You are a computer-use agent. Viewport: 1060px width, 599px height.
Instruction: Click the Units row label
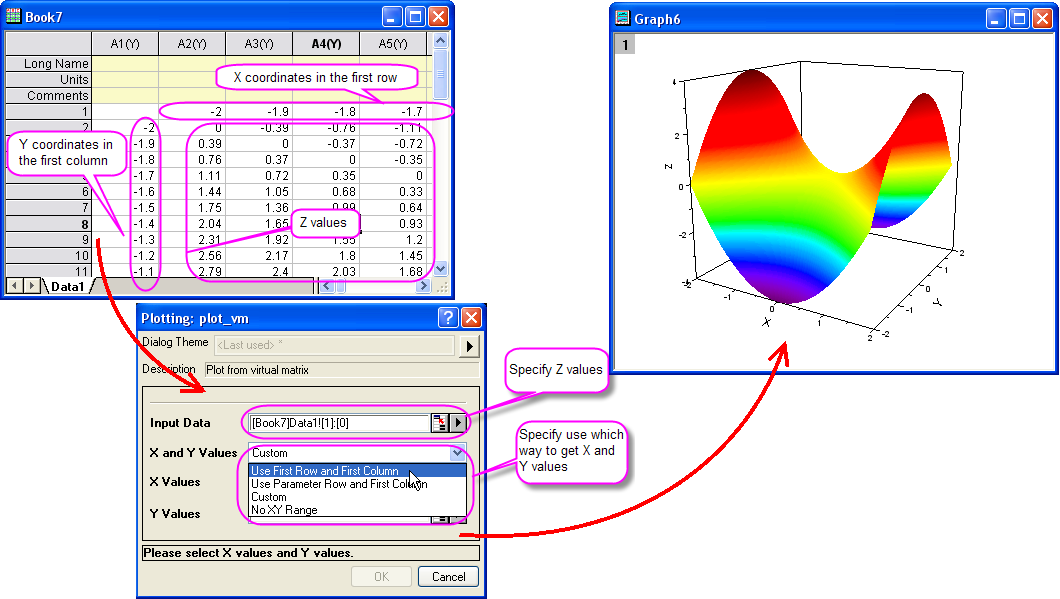pos(49,80)
